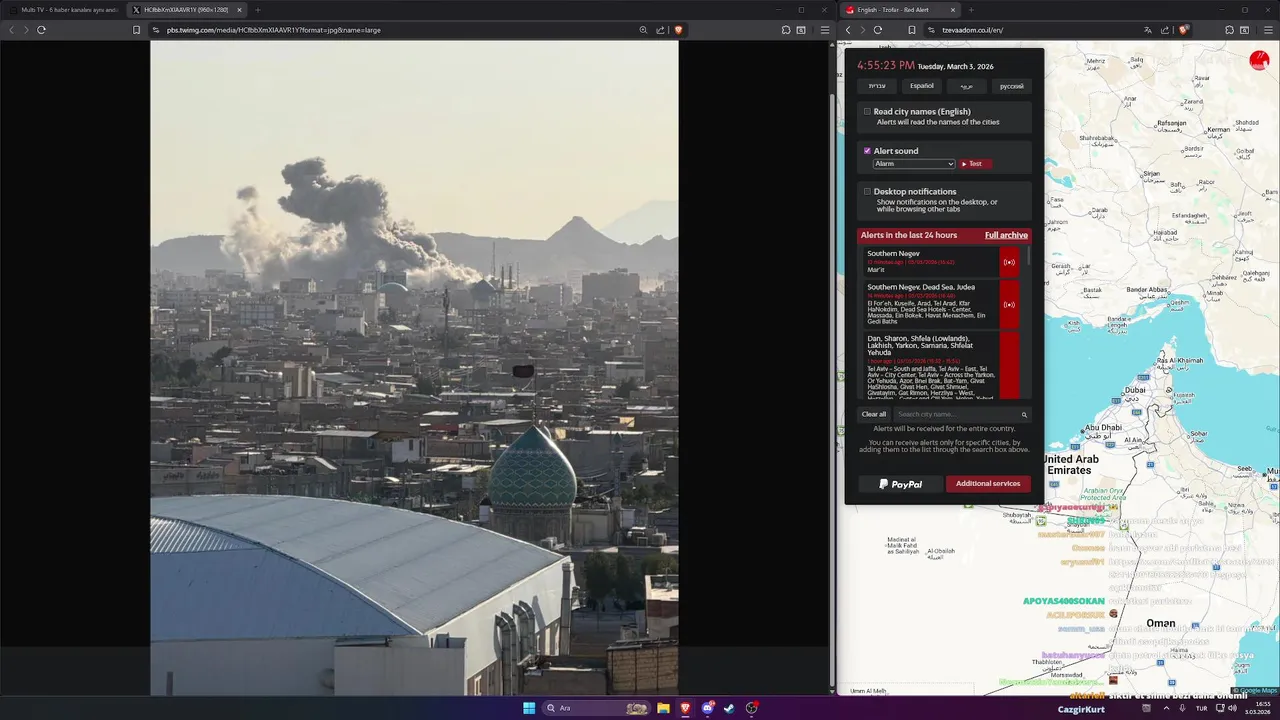Open Brave Shields for tzevaadom.co.il
Screen dimensions: 1280x720
pos(1183,30)
